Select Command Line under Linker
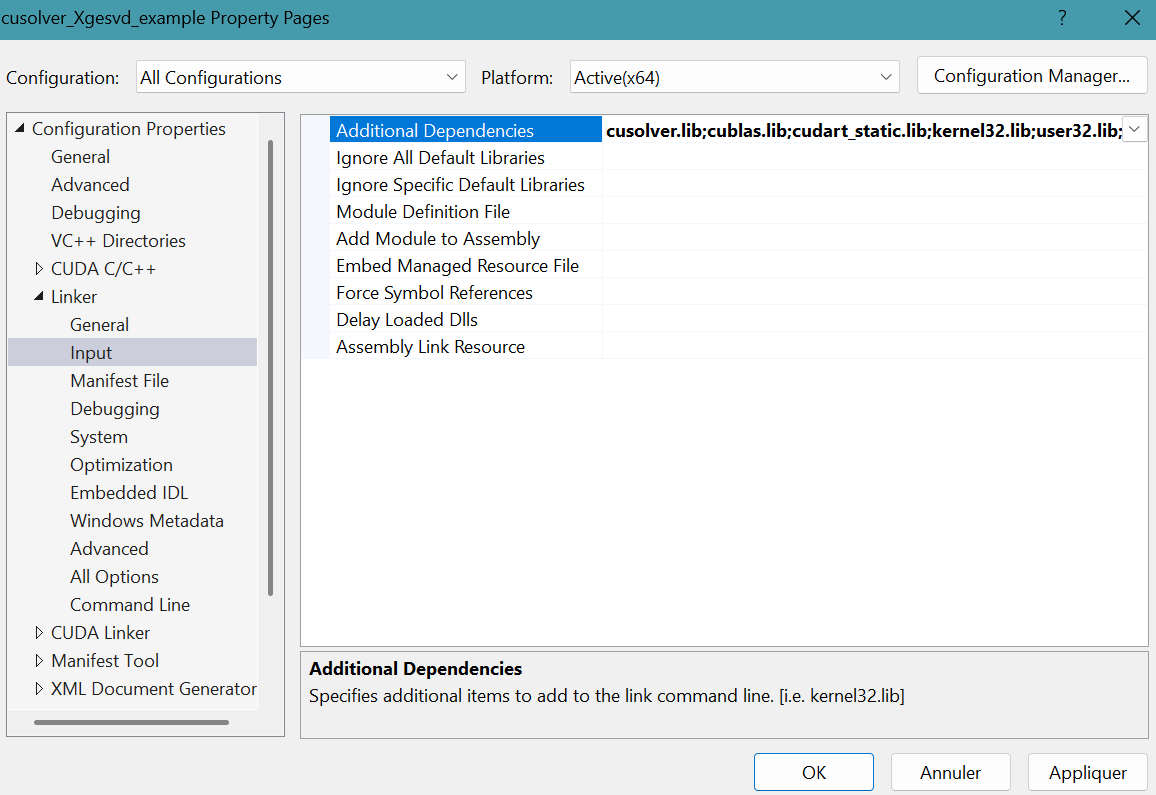 129,605
